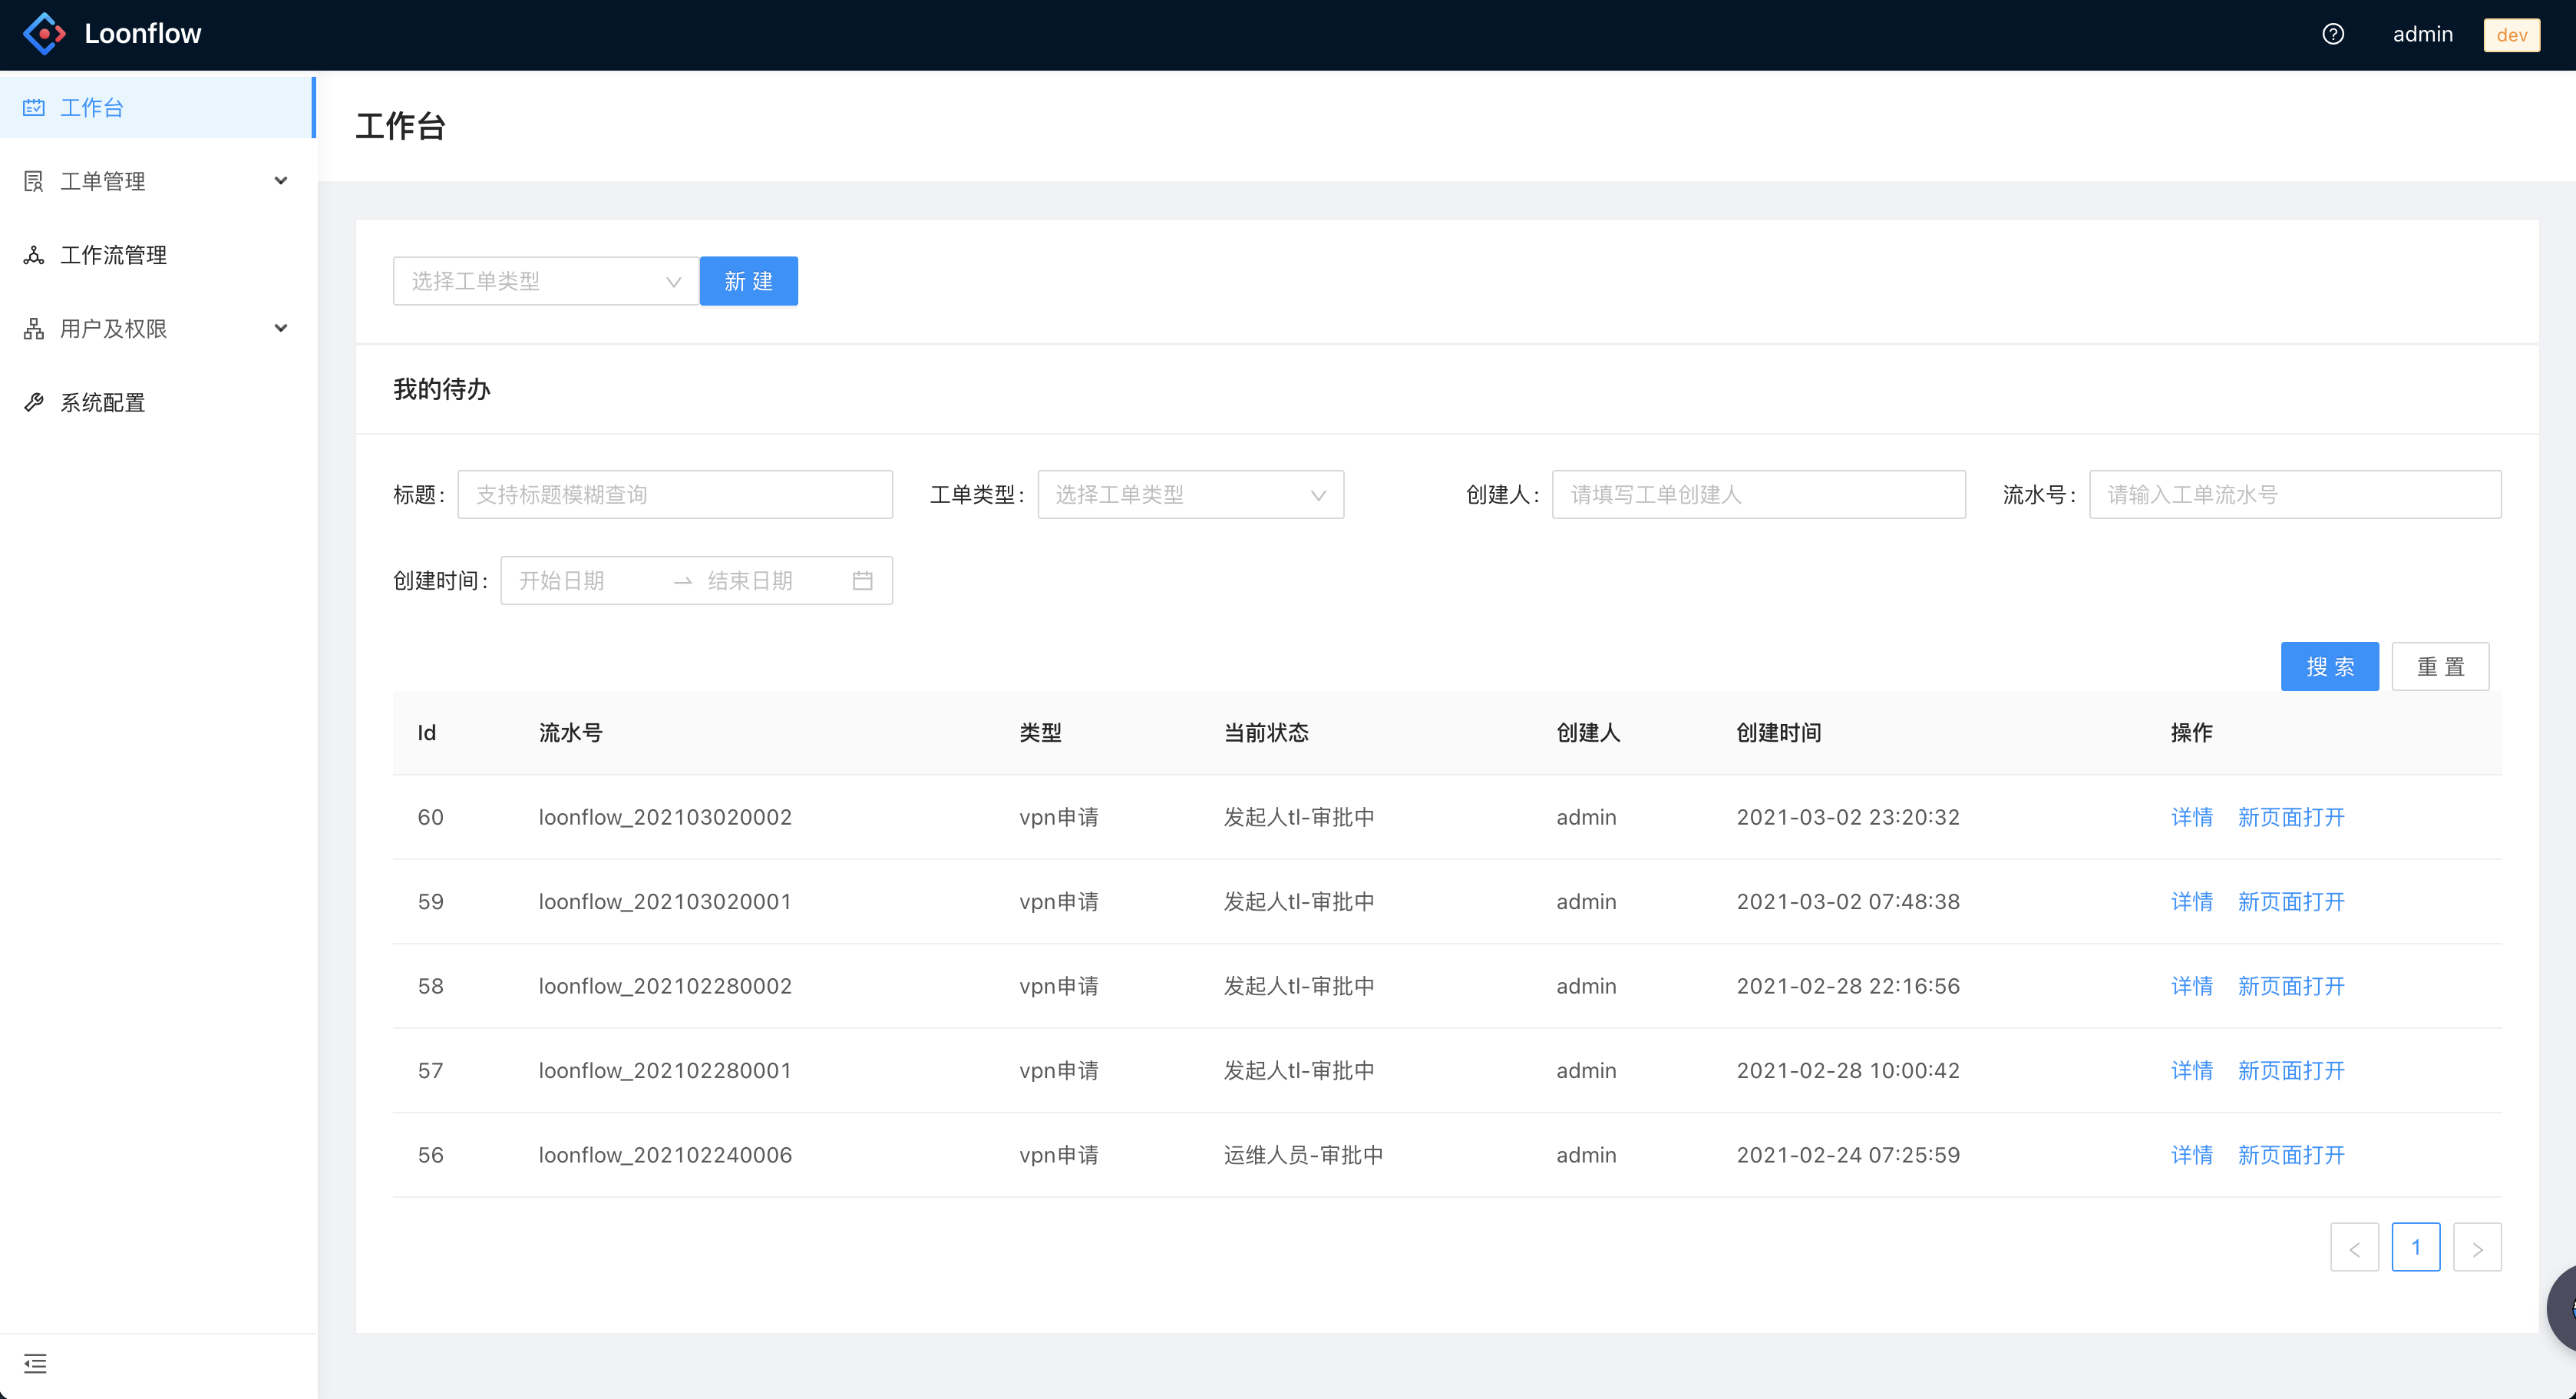Collapse the sidebar with the fold icon

click(x=35, y=1364)
